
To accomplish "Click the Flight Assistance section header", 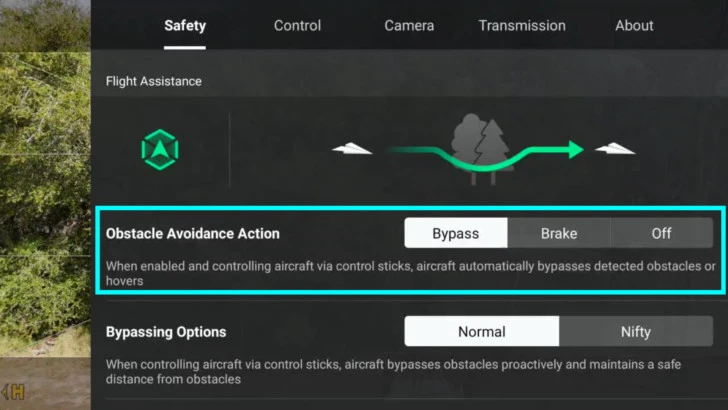I will [154, 81].
